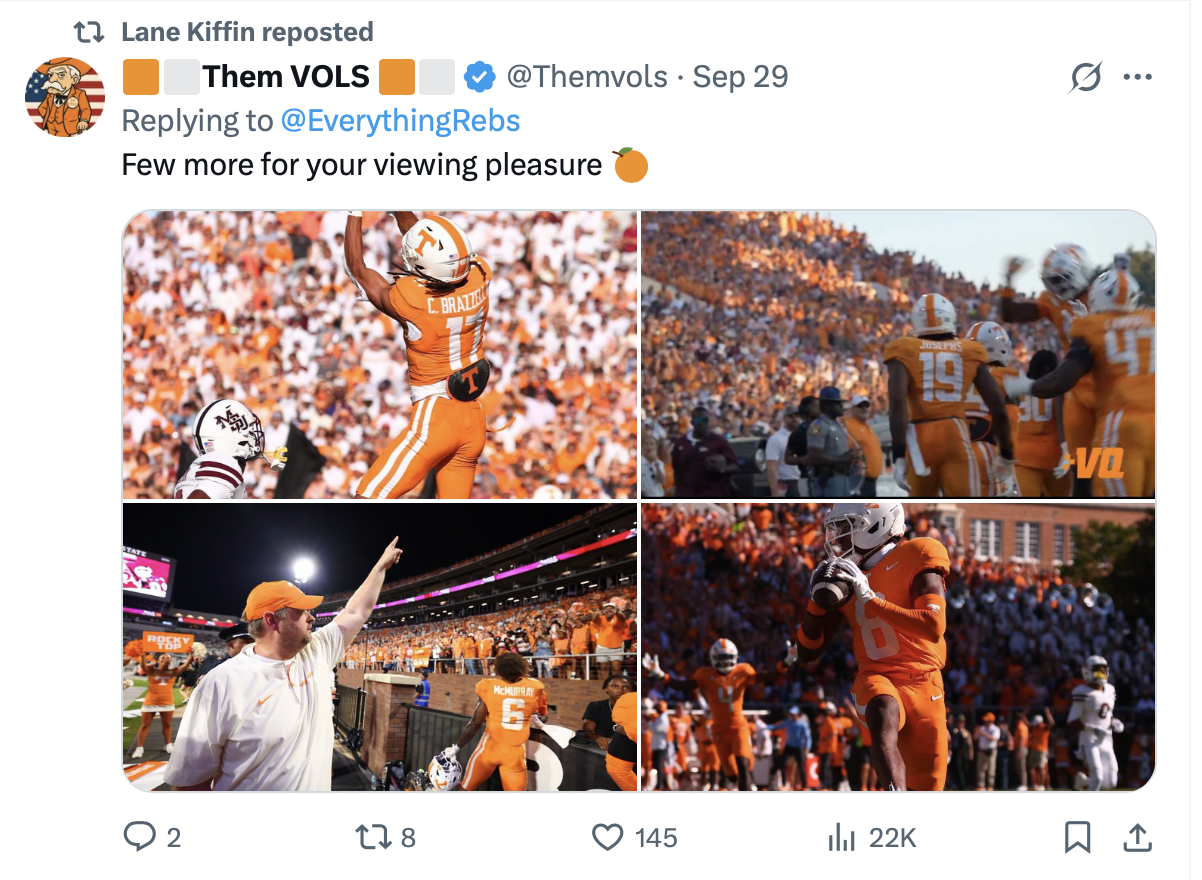
Task: Click the repost arrows beside Lane Kiffin
Action: tap(90, 30)
